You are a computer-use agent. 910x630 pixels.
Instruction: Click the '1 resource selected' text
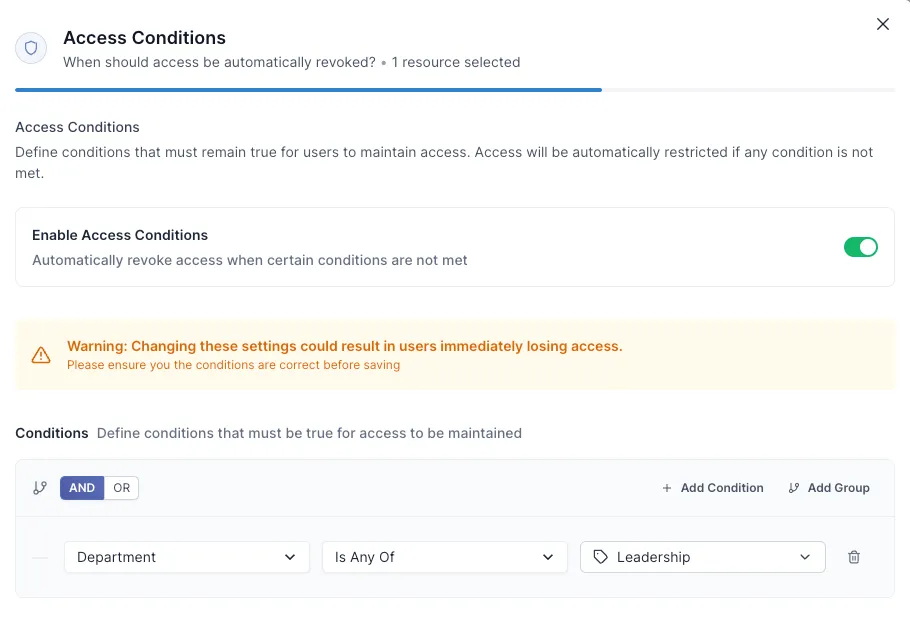(x=456, y=62)
